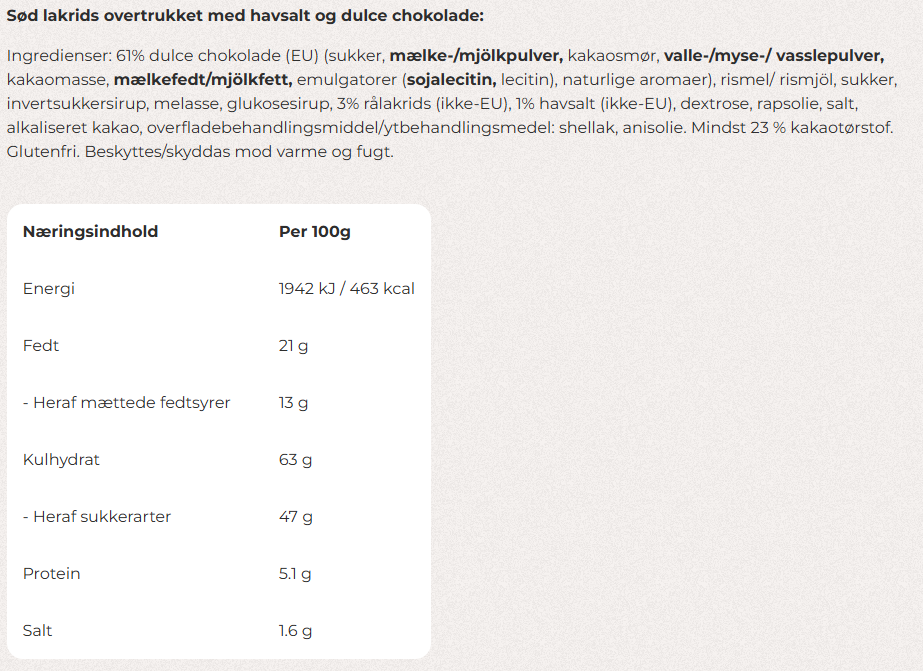Click the bold word 'sojalecitin'
The width and height of the screenshot is (923, 671).
[450, 79]
